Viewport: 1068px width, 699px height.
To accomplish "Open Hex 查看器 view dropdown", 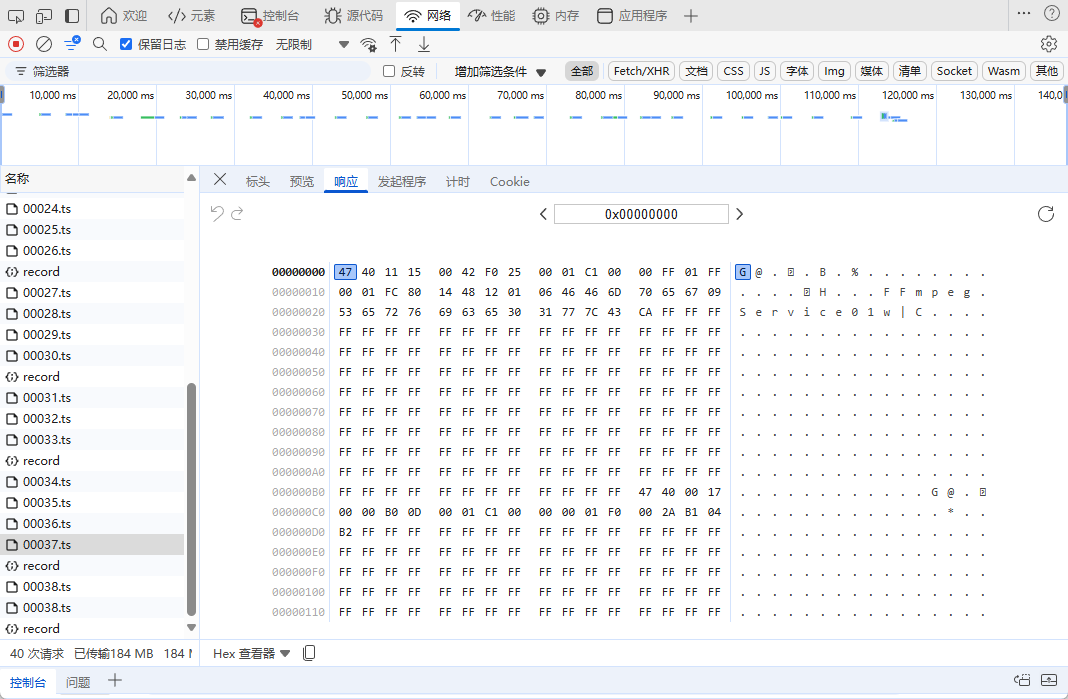I will click(251, 653).
